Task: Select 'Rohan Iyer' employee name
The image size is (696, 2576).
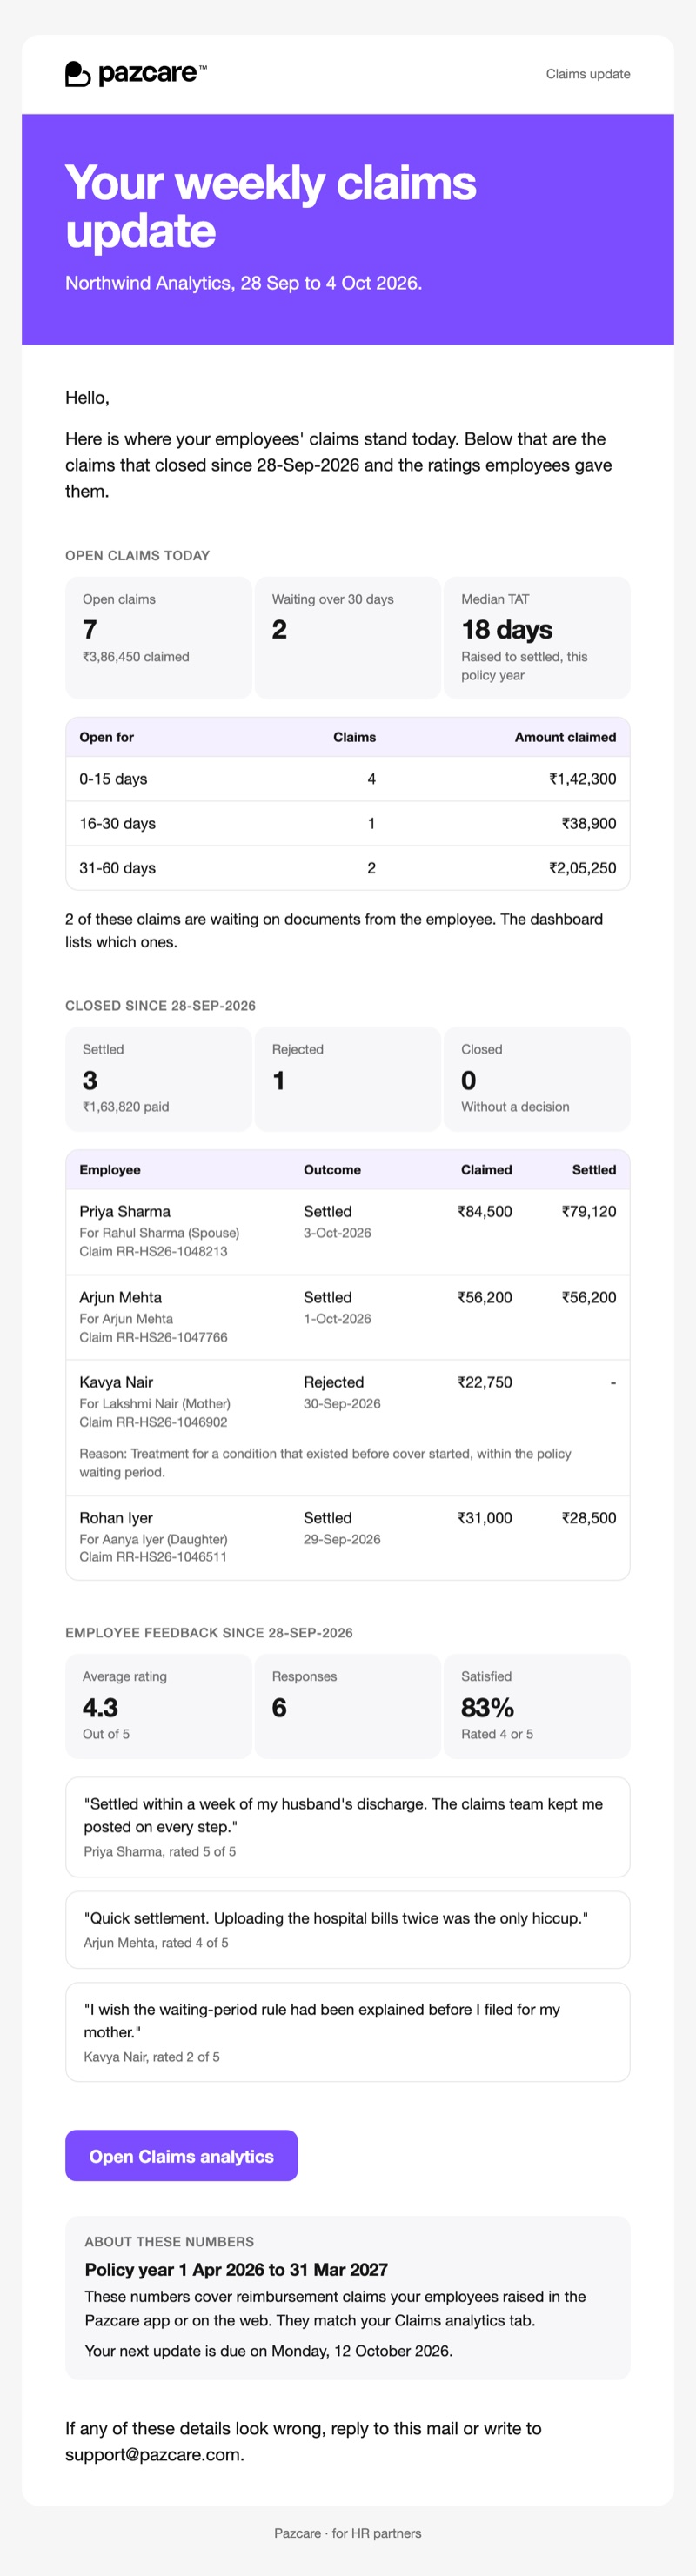Action: tap(116, 1518)
